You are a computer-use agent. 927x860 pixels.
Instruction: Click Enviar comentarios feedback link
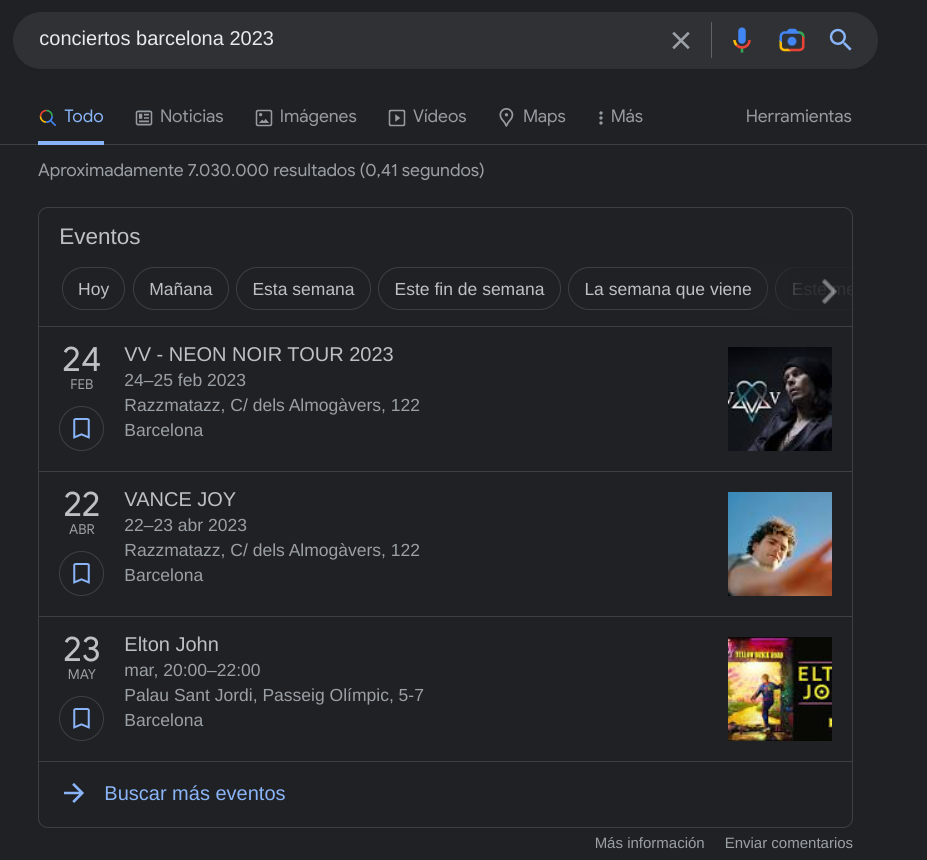coord(789,843)
